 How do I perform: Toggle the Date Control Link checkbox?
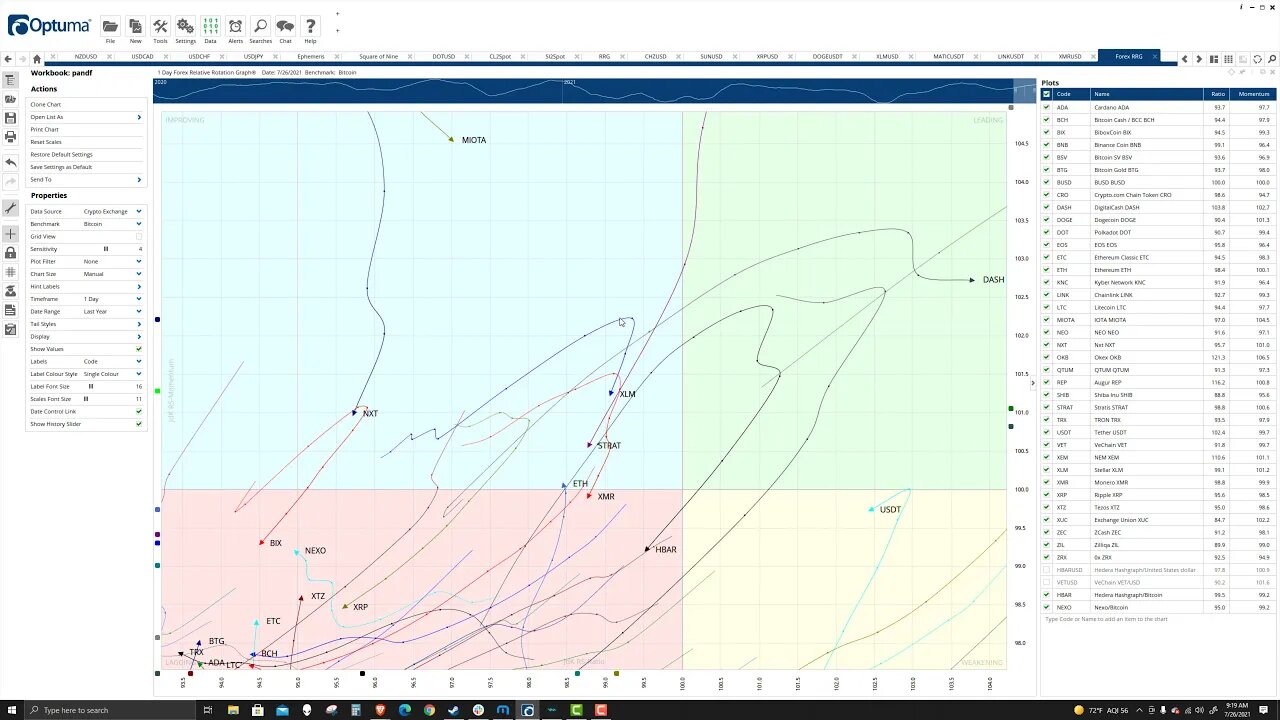click(x=138, y=411)
